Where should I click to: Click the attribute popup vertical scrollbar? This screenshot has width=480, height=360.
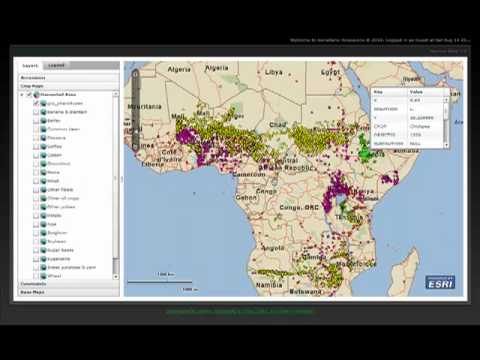pos(446,122)
